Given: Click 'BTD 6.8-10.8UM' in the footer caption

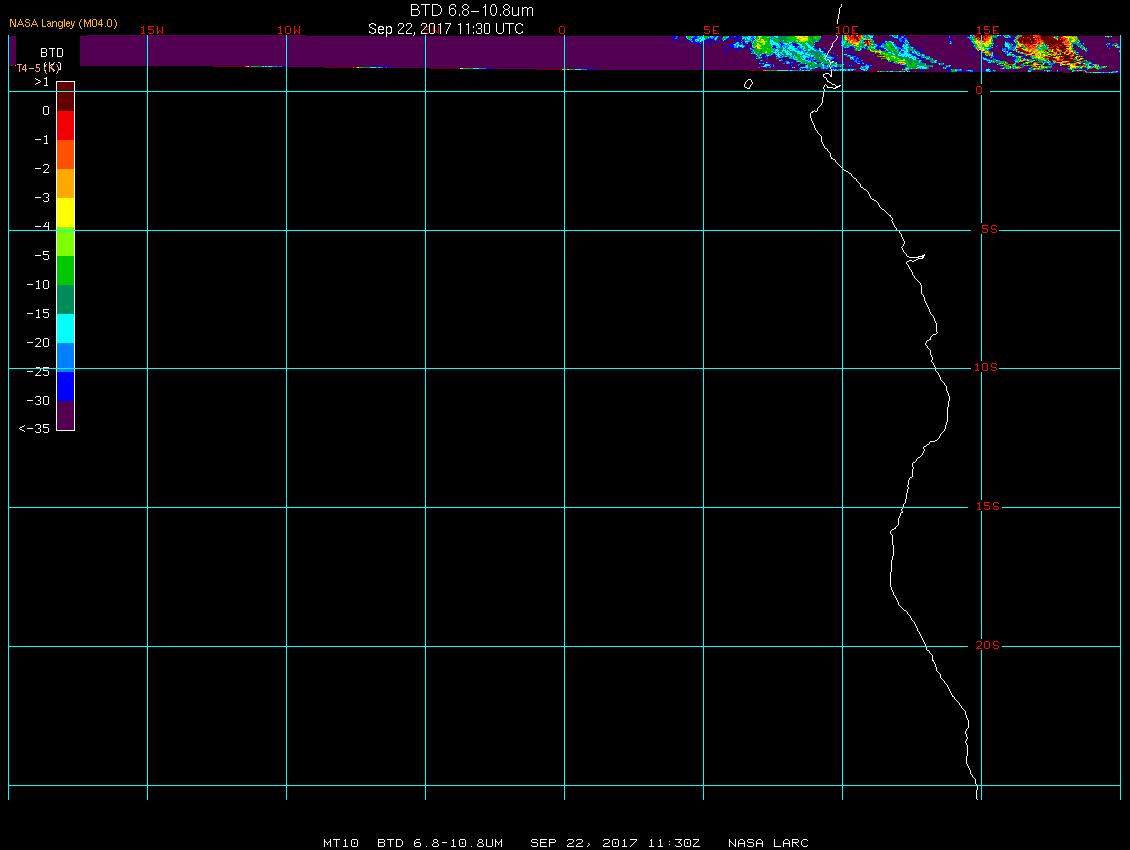Looking at the screenshot, I should point(440,843).
